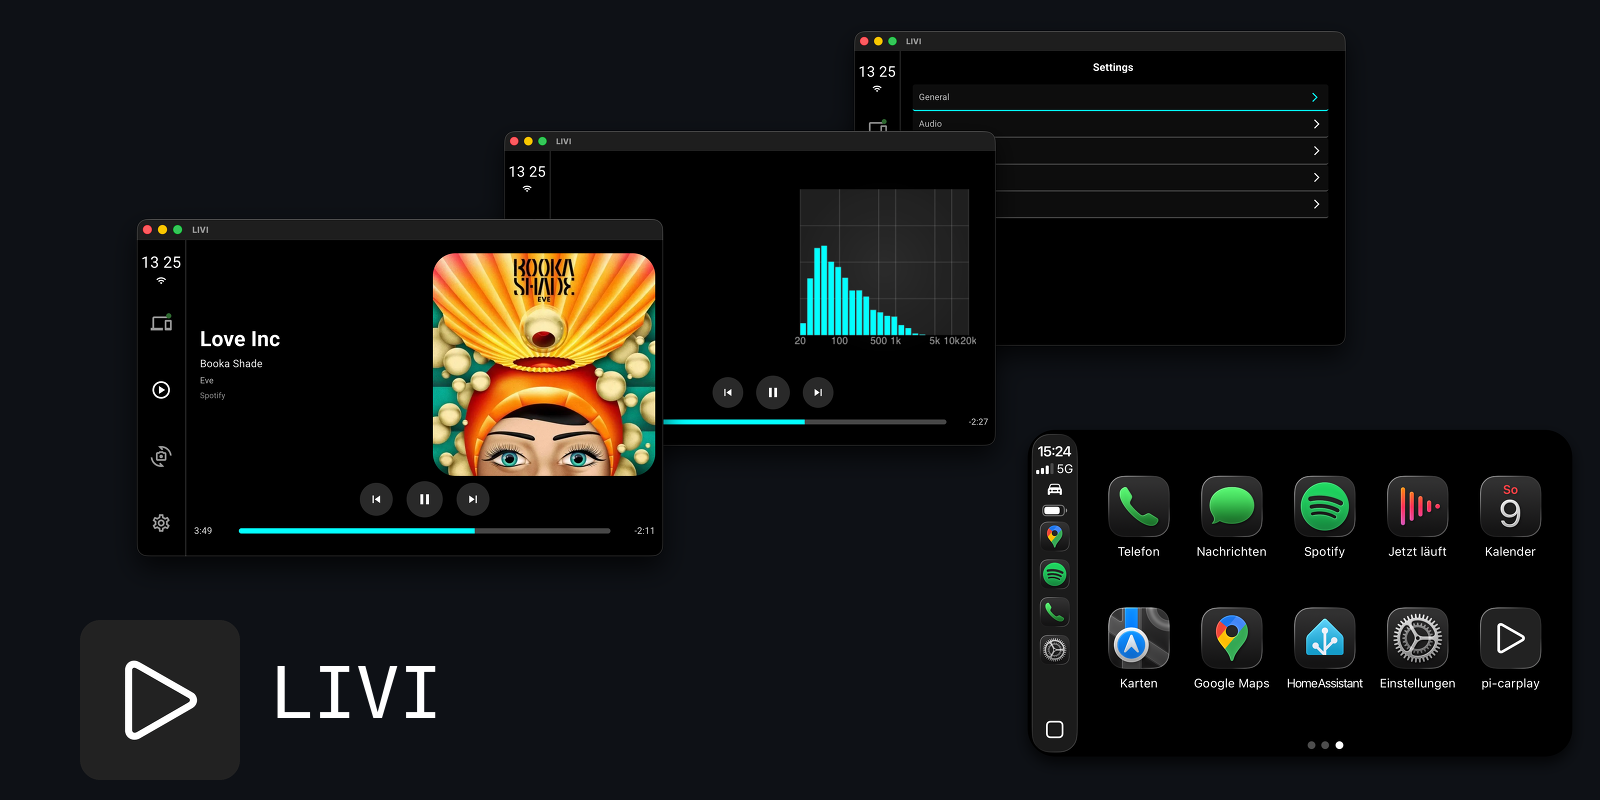Pause the Love Inc track
Viewport: 1600px width, 800px height.
point(424,499)
